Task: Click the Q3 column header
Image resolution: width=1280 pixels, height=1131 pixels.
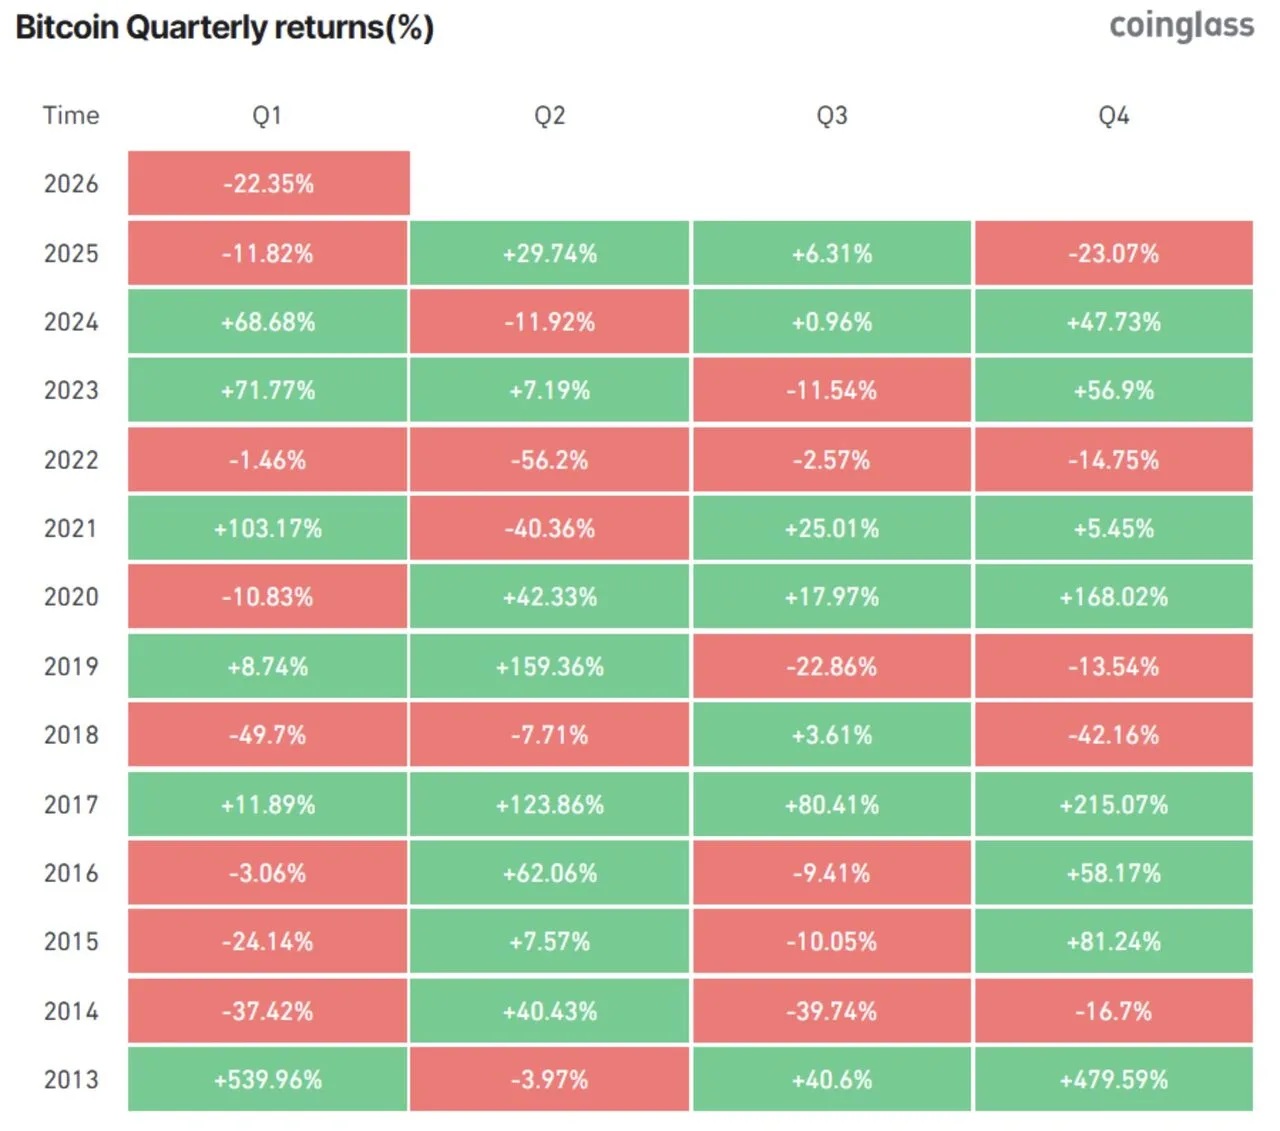Action: click(x=831, y=116)
